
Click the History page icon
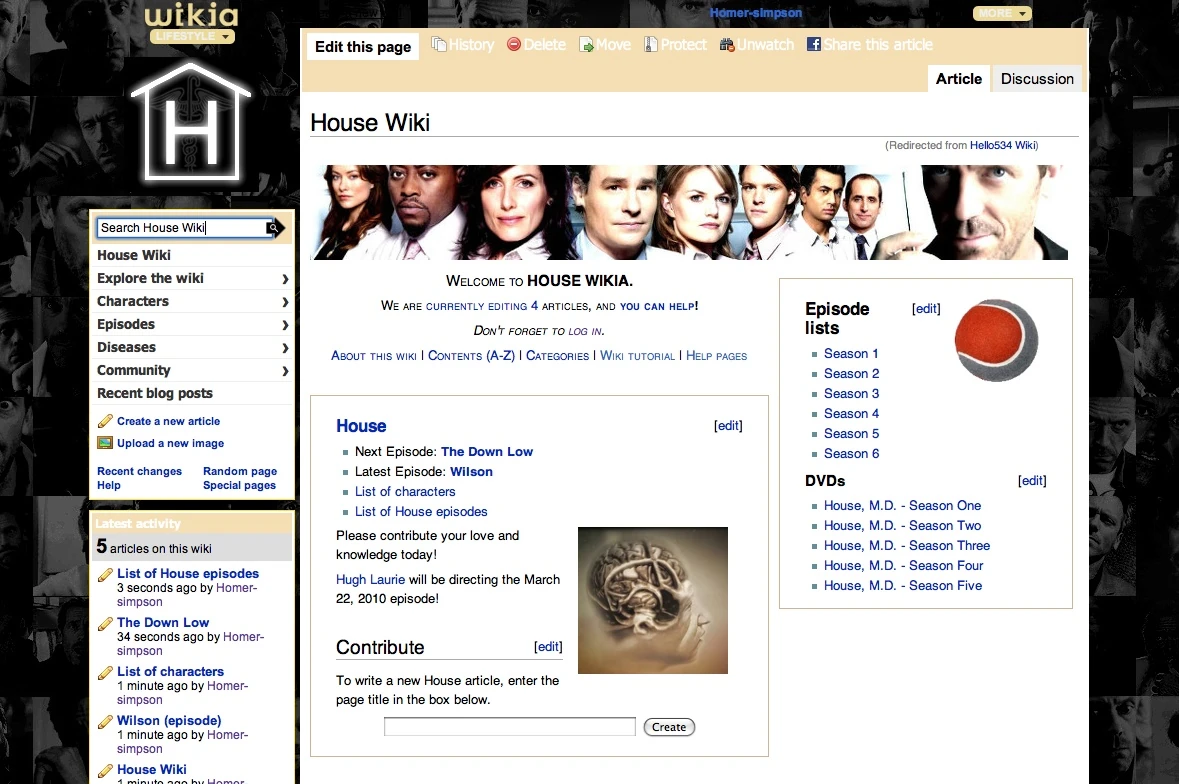coord(438,44)
